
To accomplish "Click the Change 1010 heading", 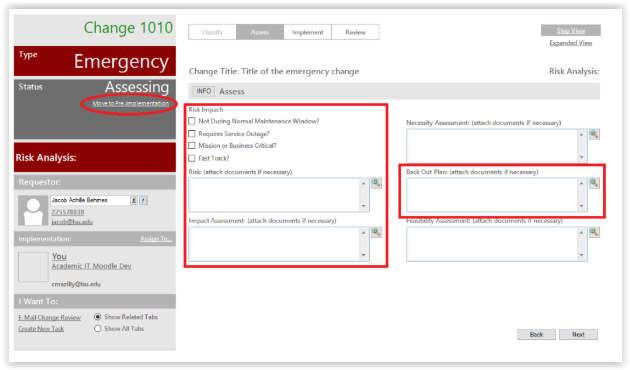I will click(x=128, y=28).
